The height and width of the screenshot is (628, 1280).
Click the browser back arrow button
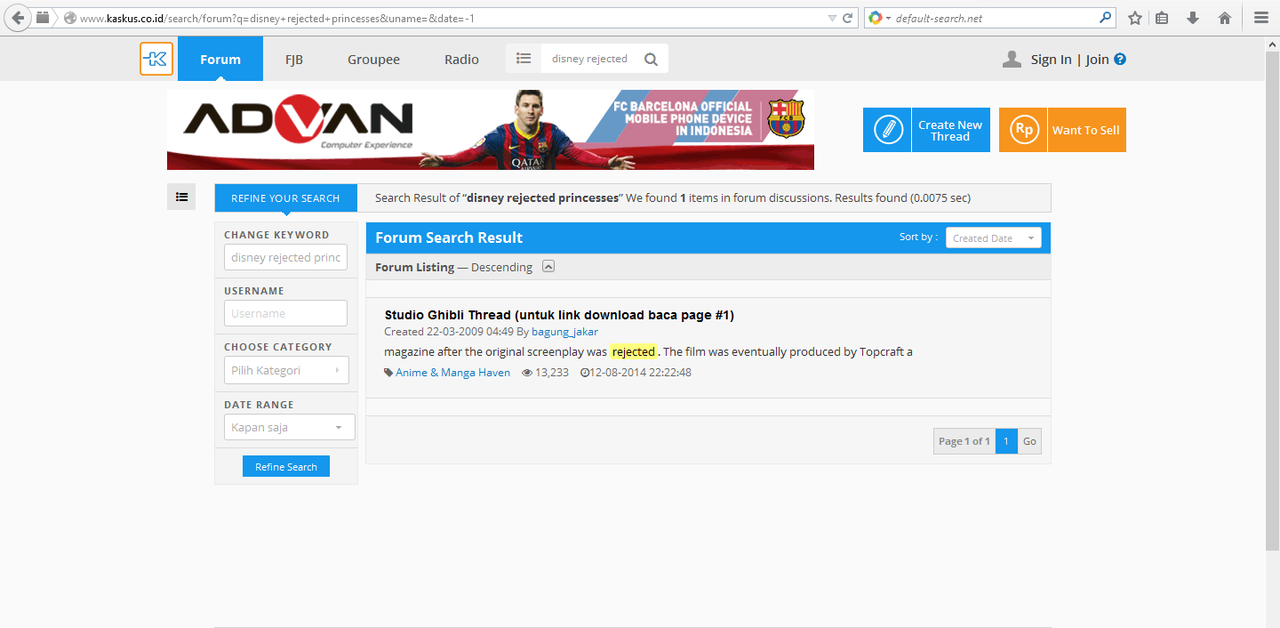[x=17, y=18]
